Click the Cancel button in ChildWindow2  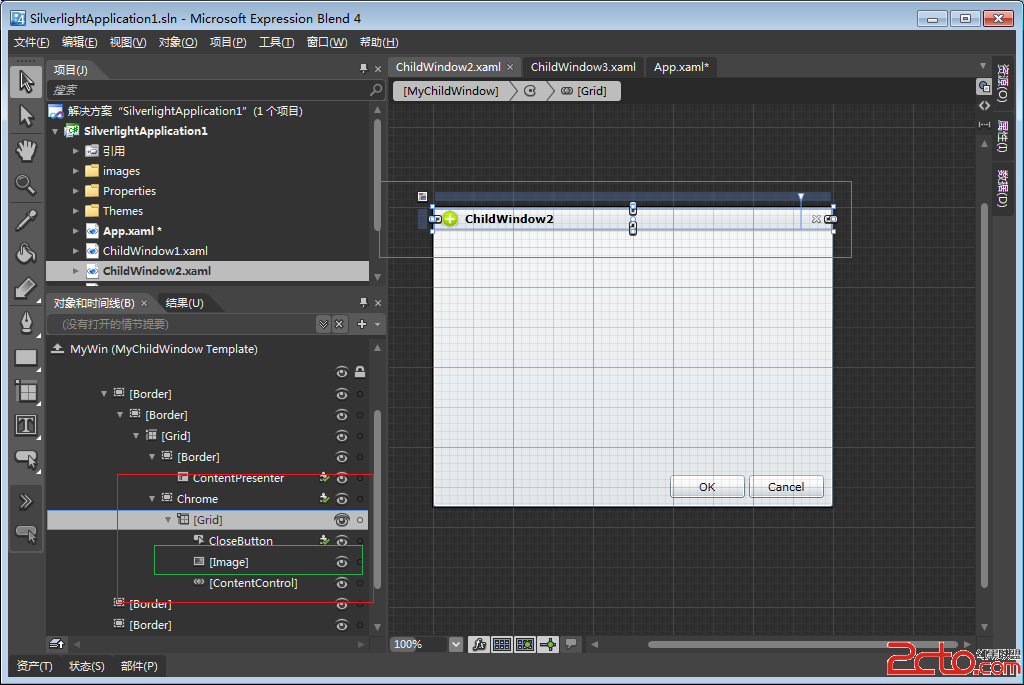click(786, 486)
